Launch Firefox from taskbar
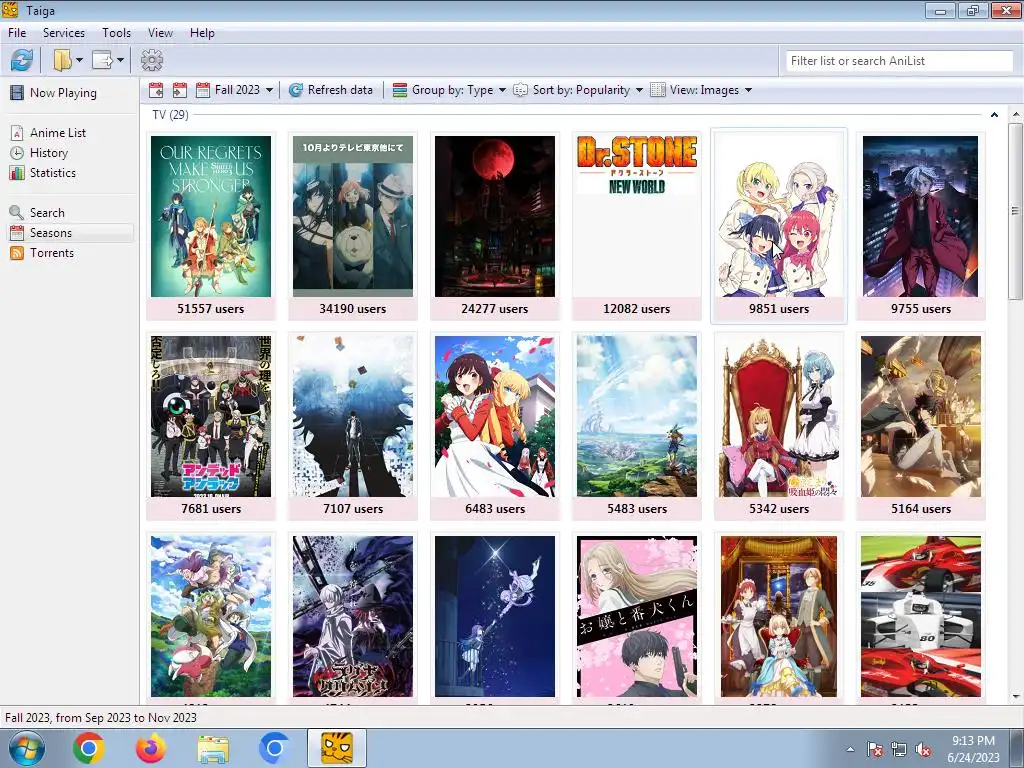The width and height of the screenshot is (1024, 768). tap(151, 748)
